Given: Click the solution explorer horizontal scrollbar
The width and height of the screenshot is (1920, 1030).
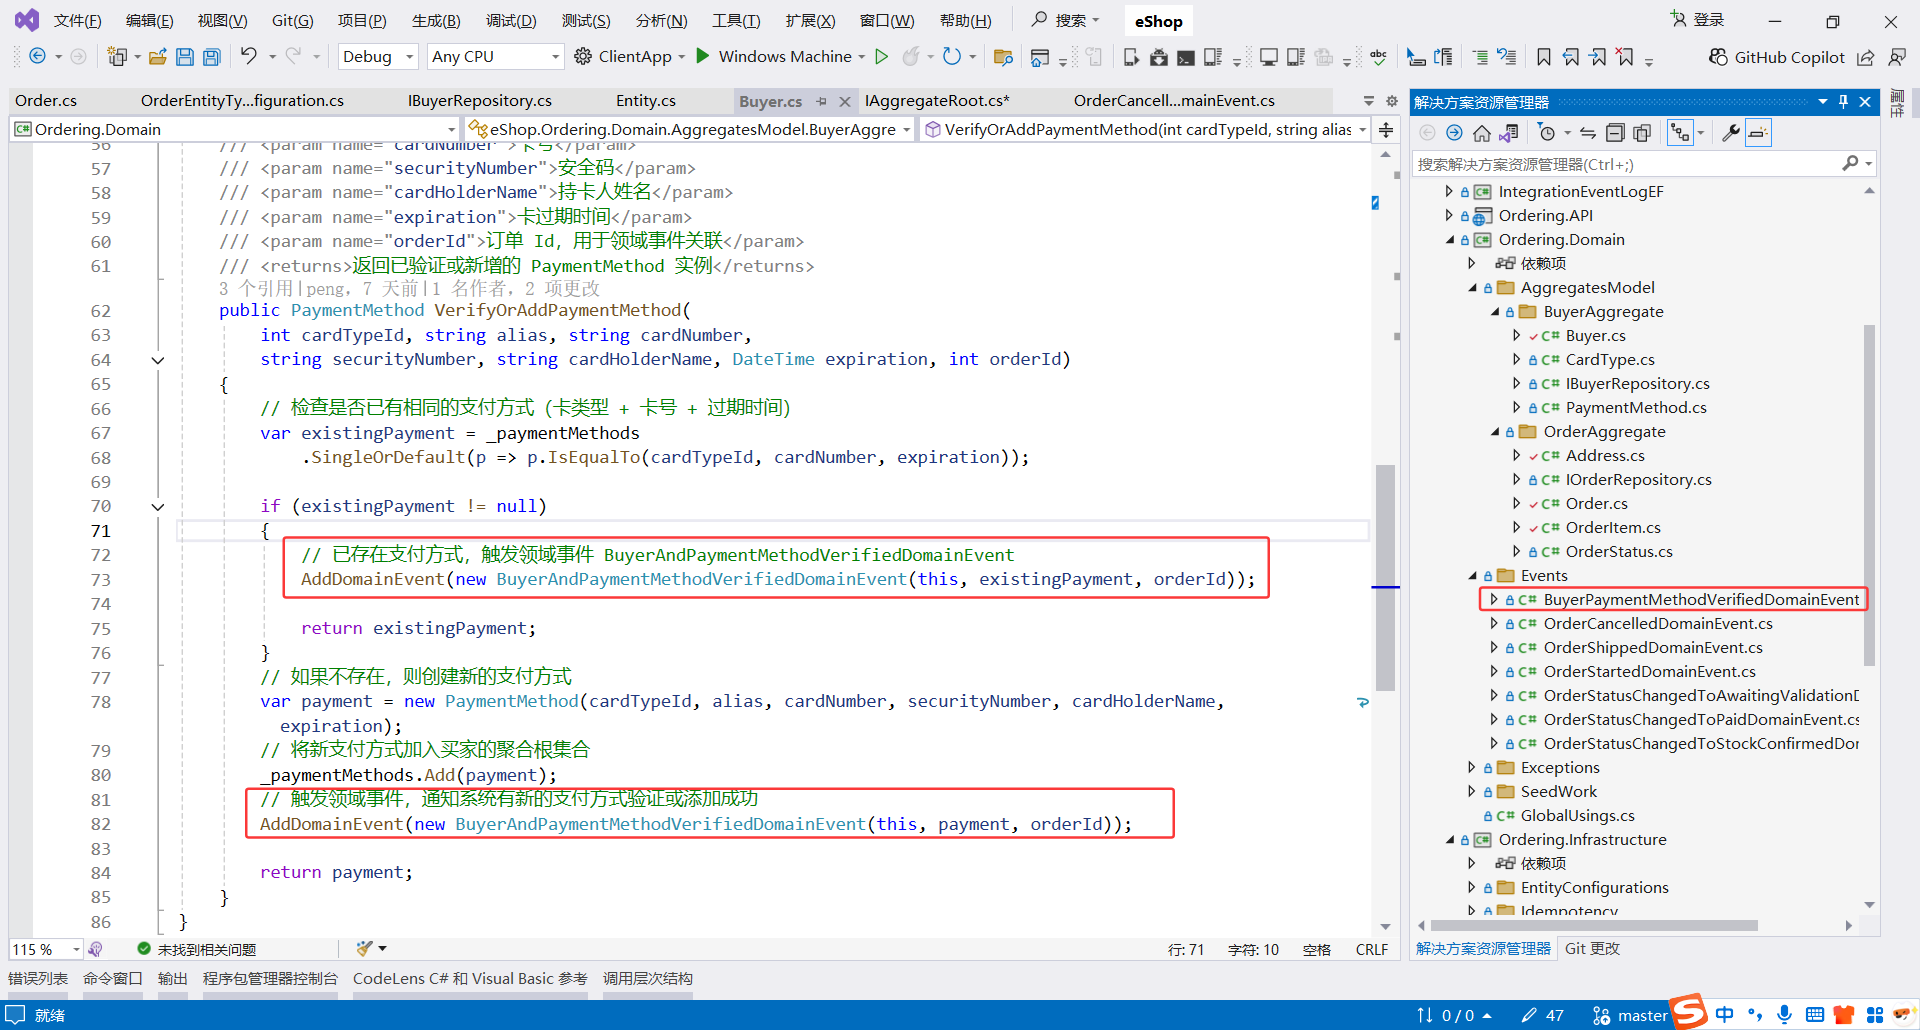Looking at the screenshot, I should pyautogui.click(x=1593, y=926).
